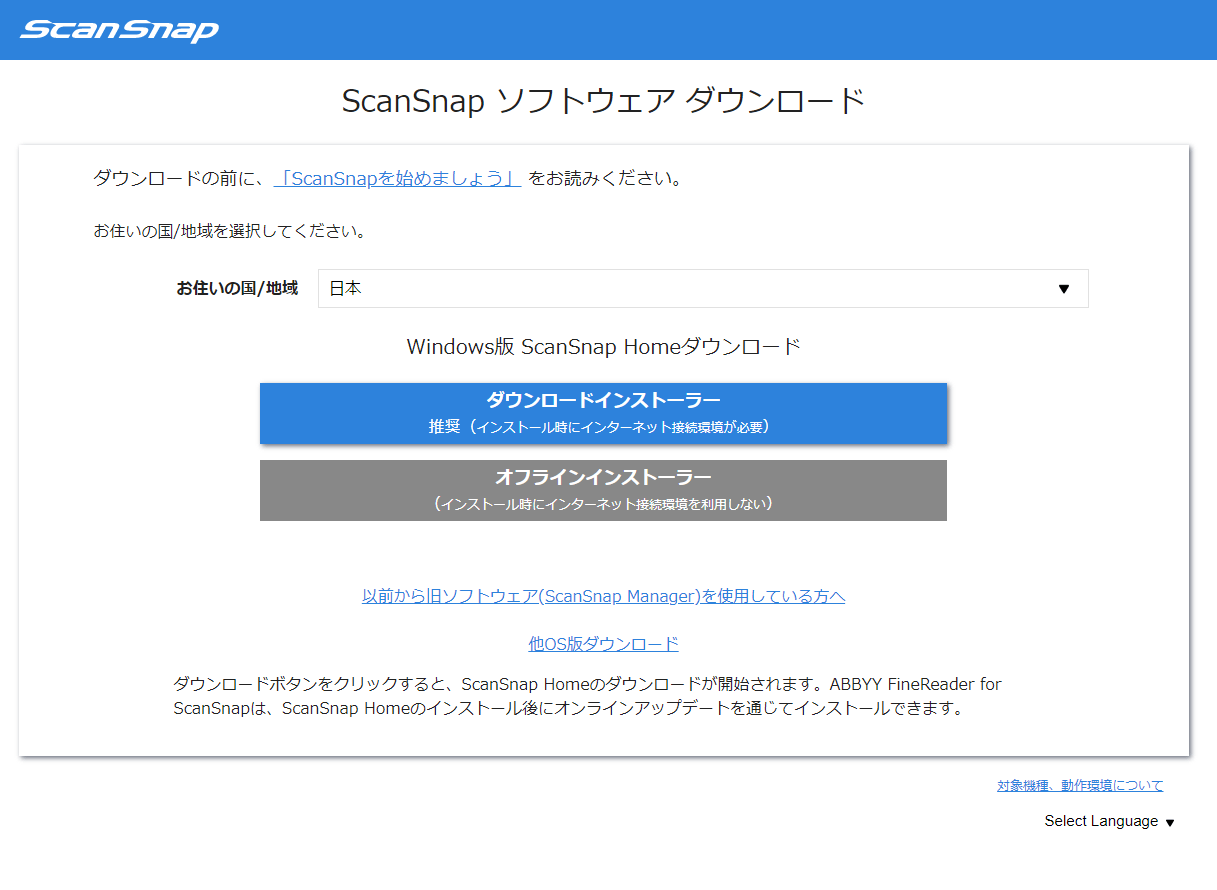The image size is (1217, 890).
Task: Choose the gray オフラインインストーラー offline installer button
Action: coord(603,489)
